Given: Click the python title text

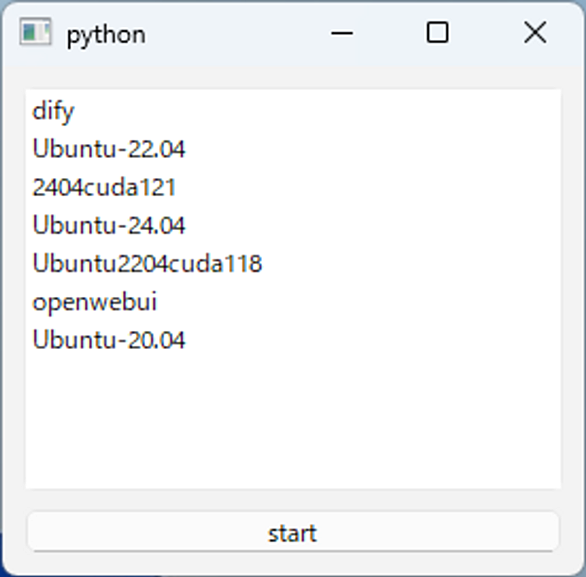Looking at the screenshot, I should pyautogui.click(x=106, y=36).
